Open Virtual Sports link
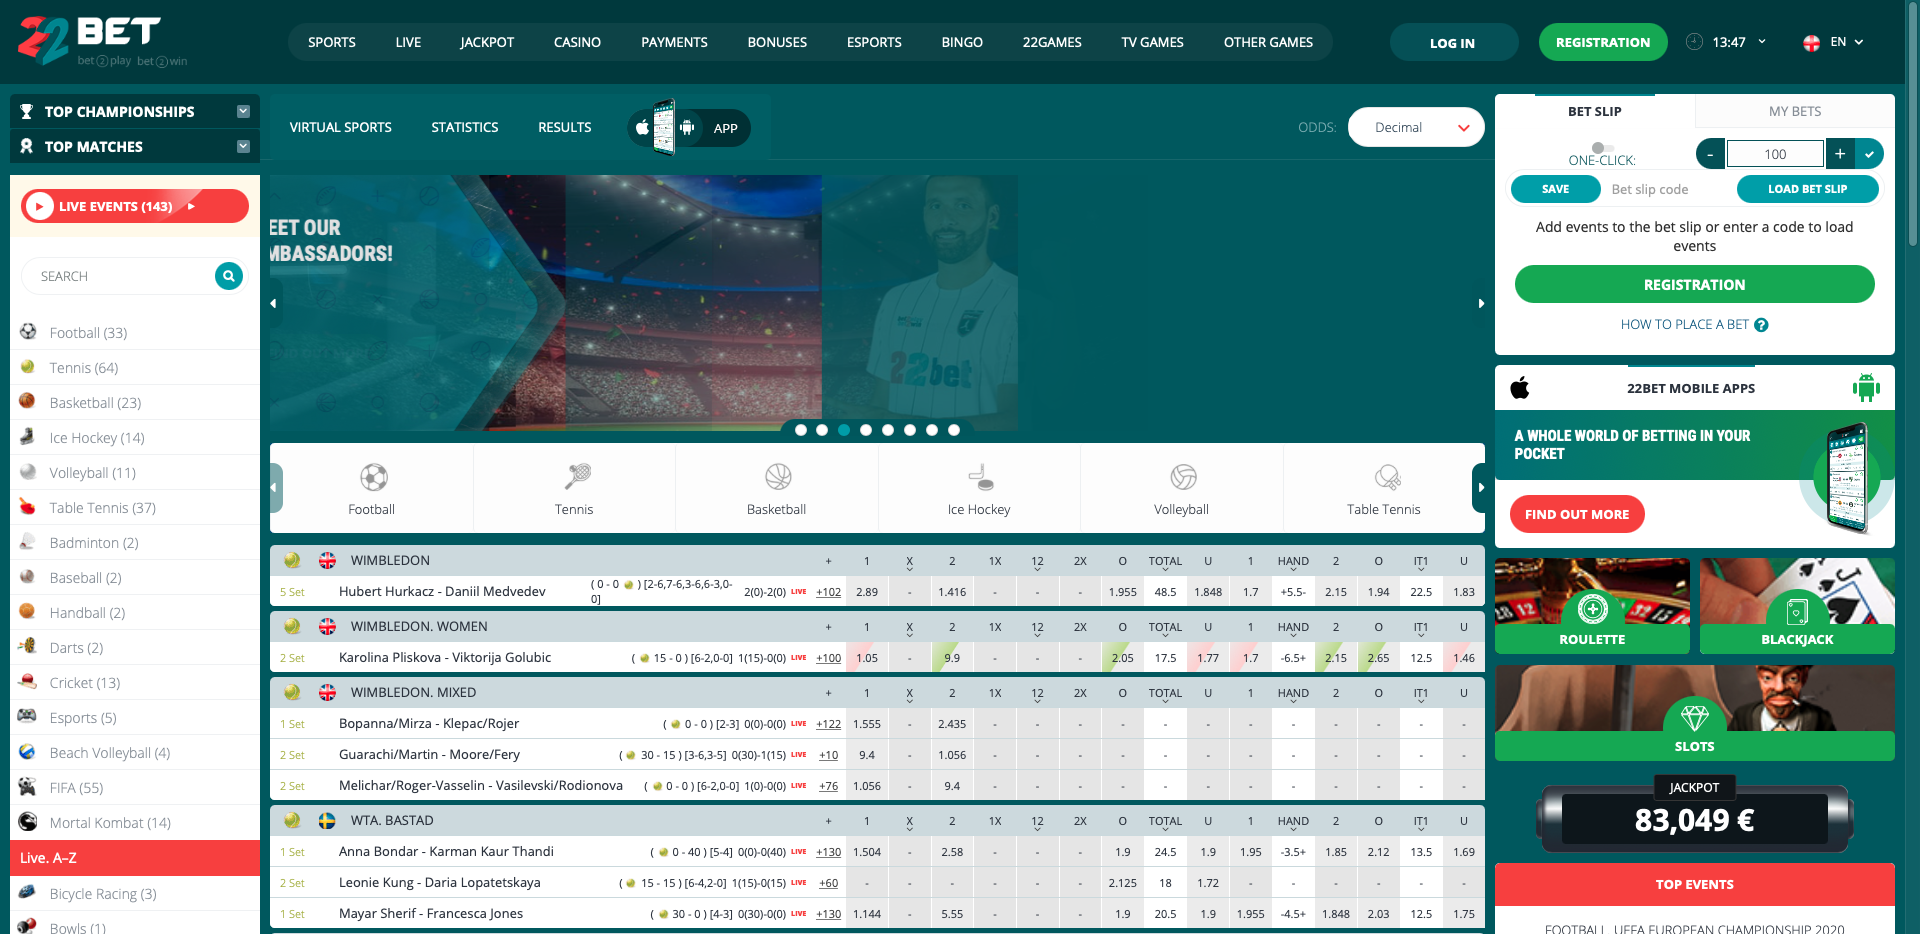Screen dimensions: 1920x934 pyautogui.click(x=340, y=127)
